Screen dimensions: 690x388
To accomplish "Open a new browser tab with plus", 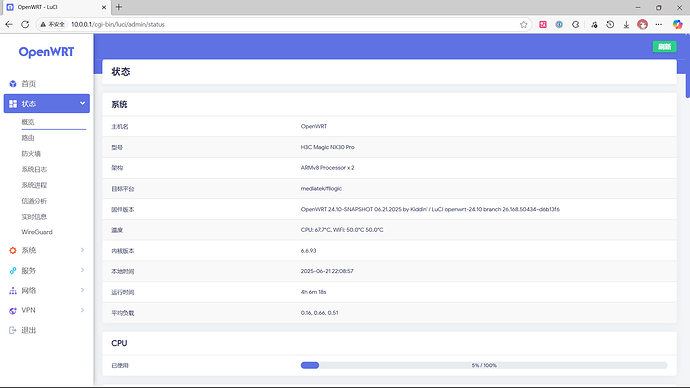I will click(119, 7).
